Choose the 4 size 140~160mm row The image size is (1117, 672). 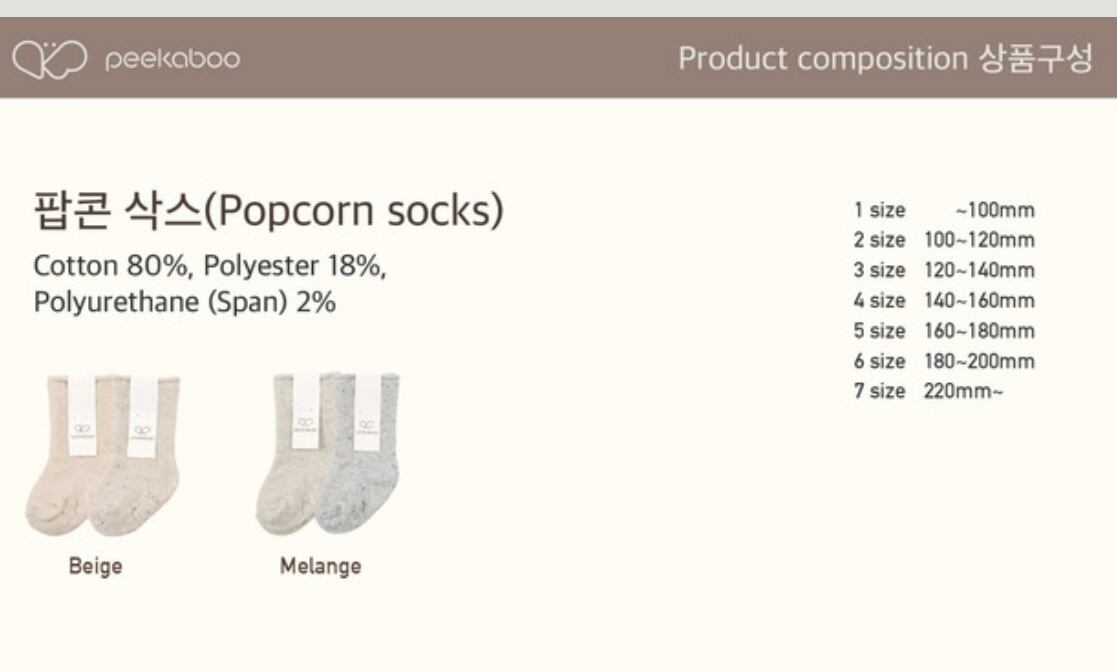[x=943, y=300]
